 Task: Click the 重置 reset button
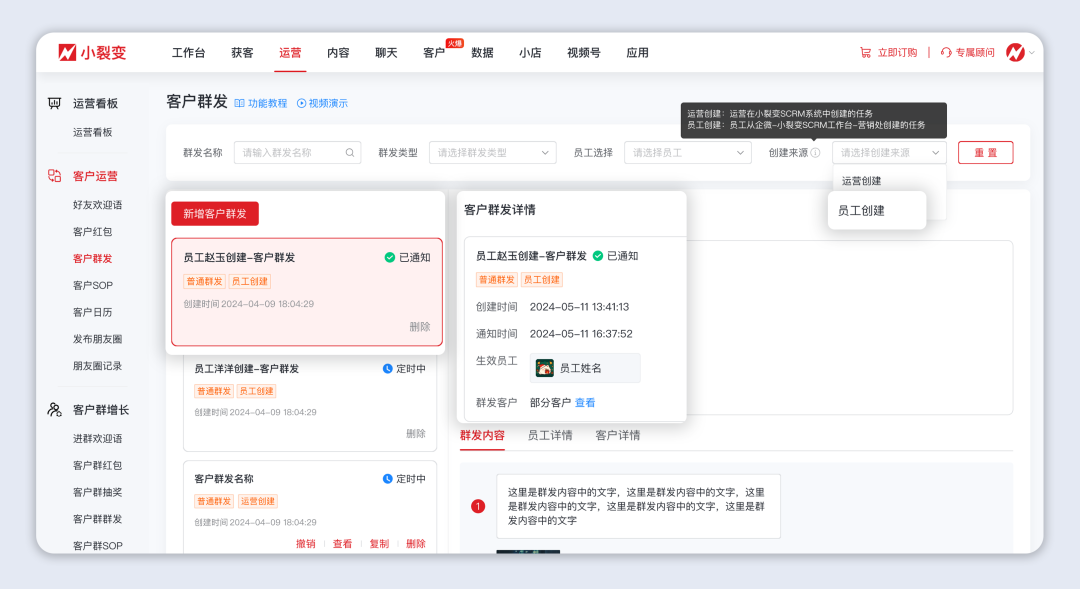pos(985,152)
